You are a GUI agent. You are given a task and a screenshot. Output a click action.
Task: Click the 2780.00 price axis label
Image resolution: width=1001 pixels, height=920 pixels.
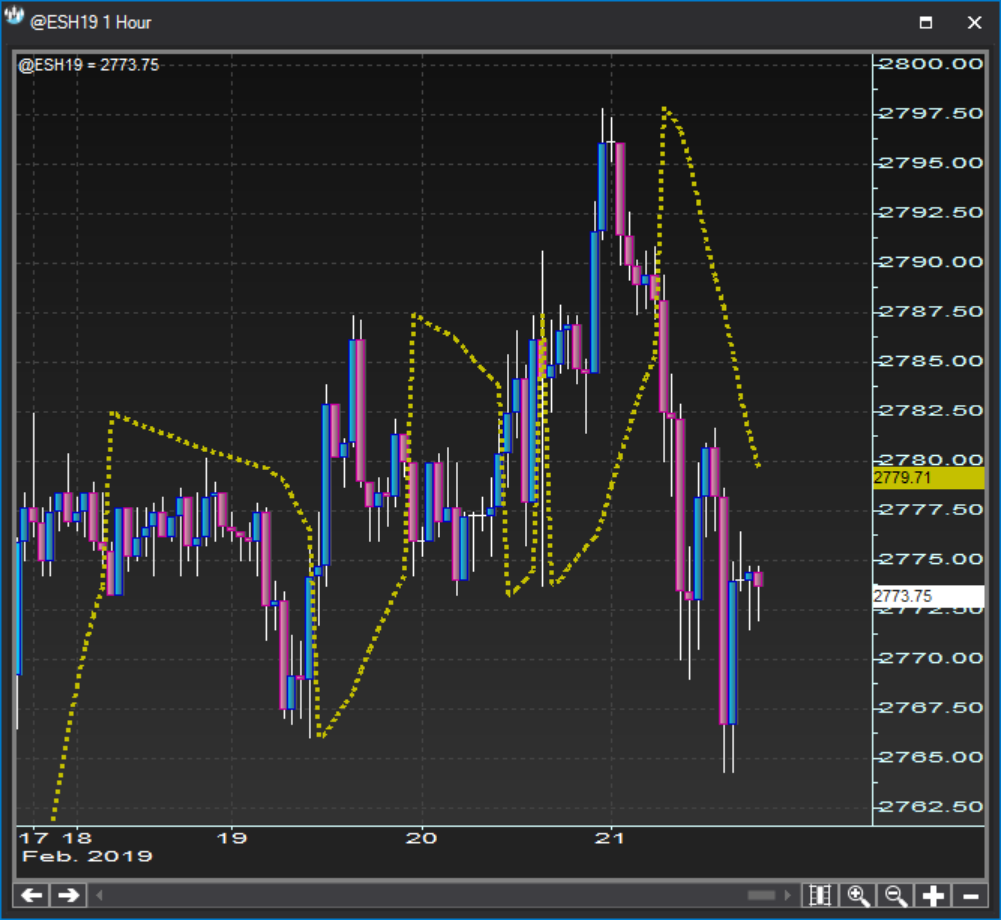(x=931, y=460)
